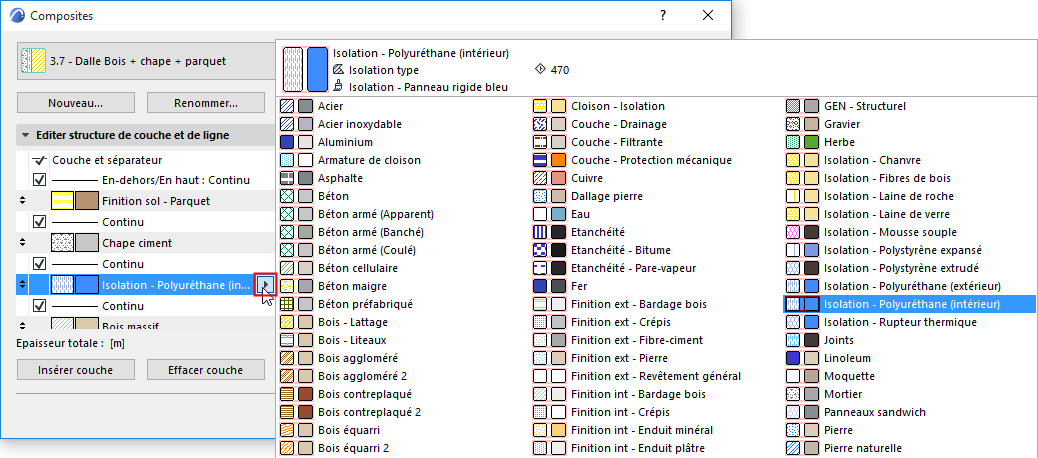Screen dimensions: 1038x458
Task: Click Béton préfabriqué grid icon
Action: pyautogui.click(x=287, y=304)
